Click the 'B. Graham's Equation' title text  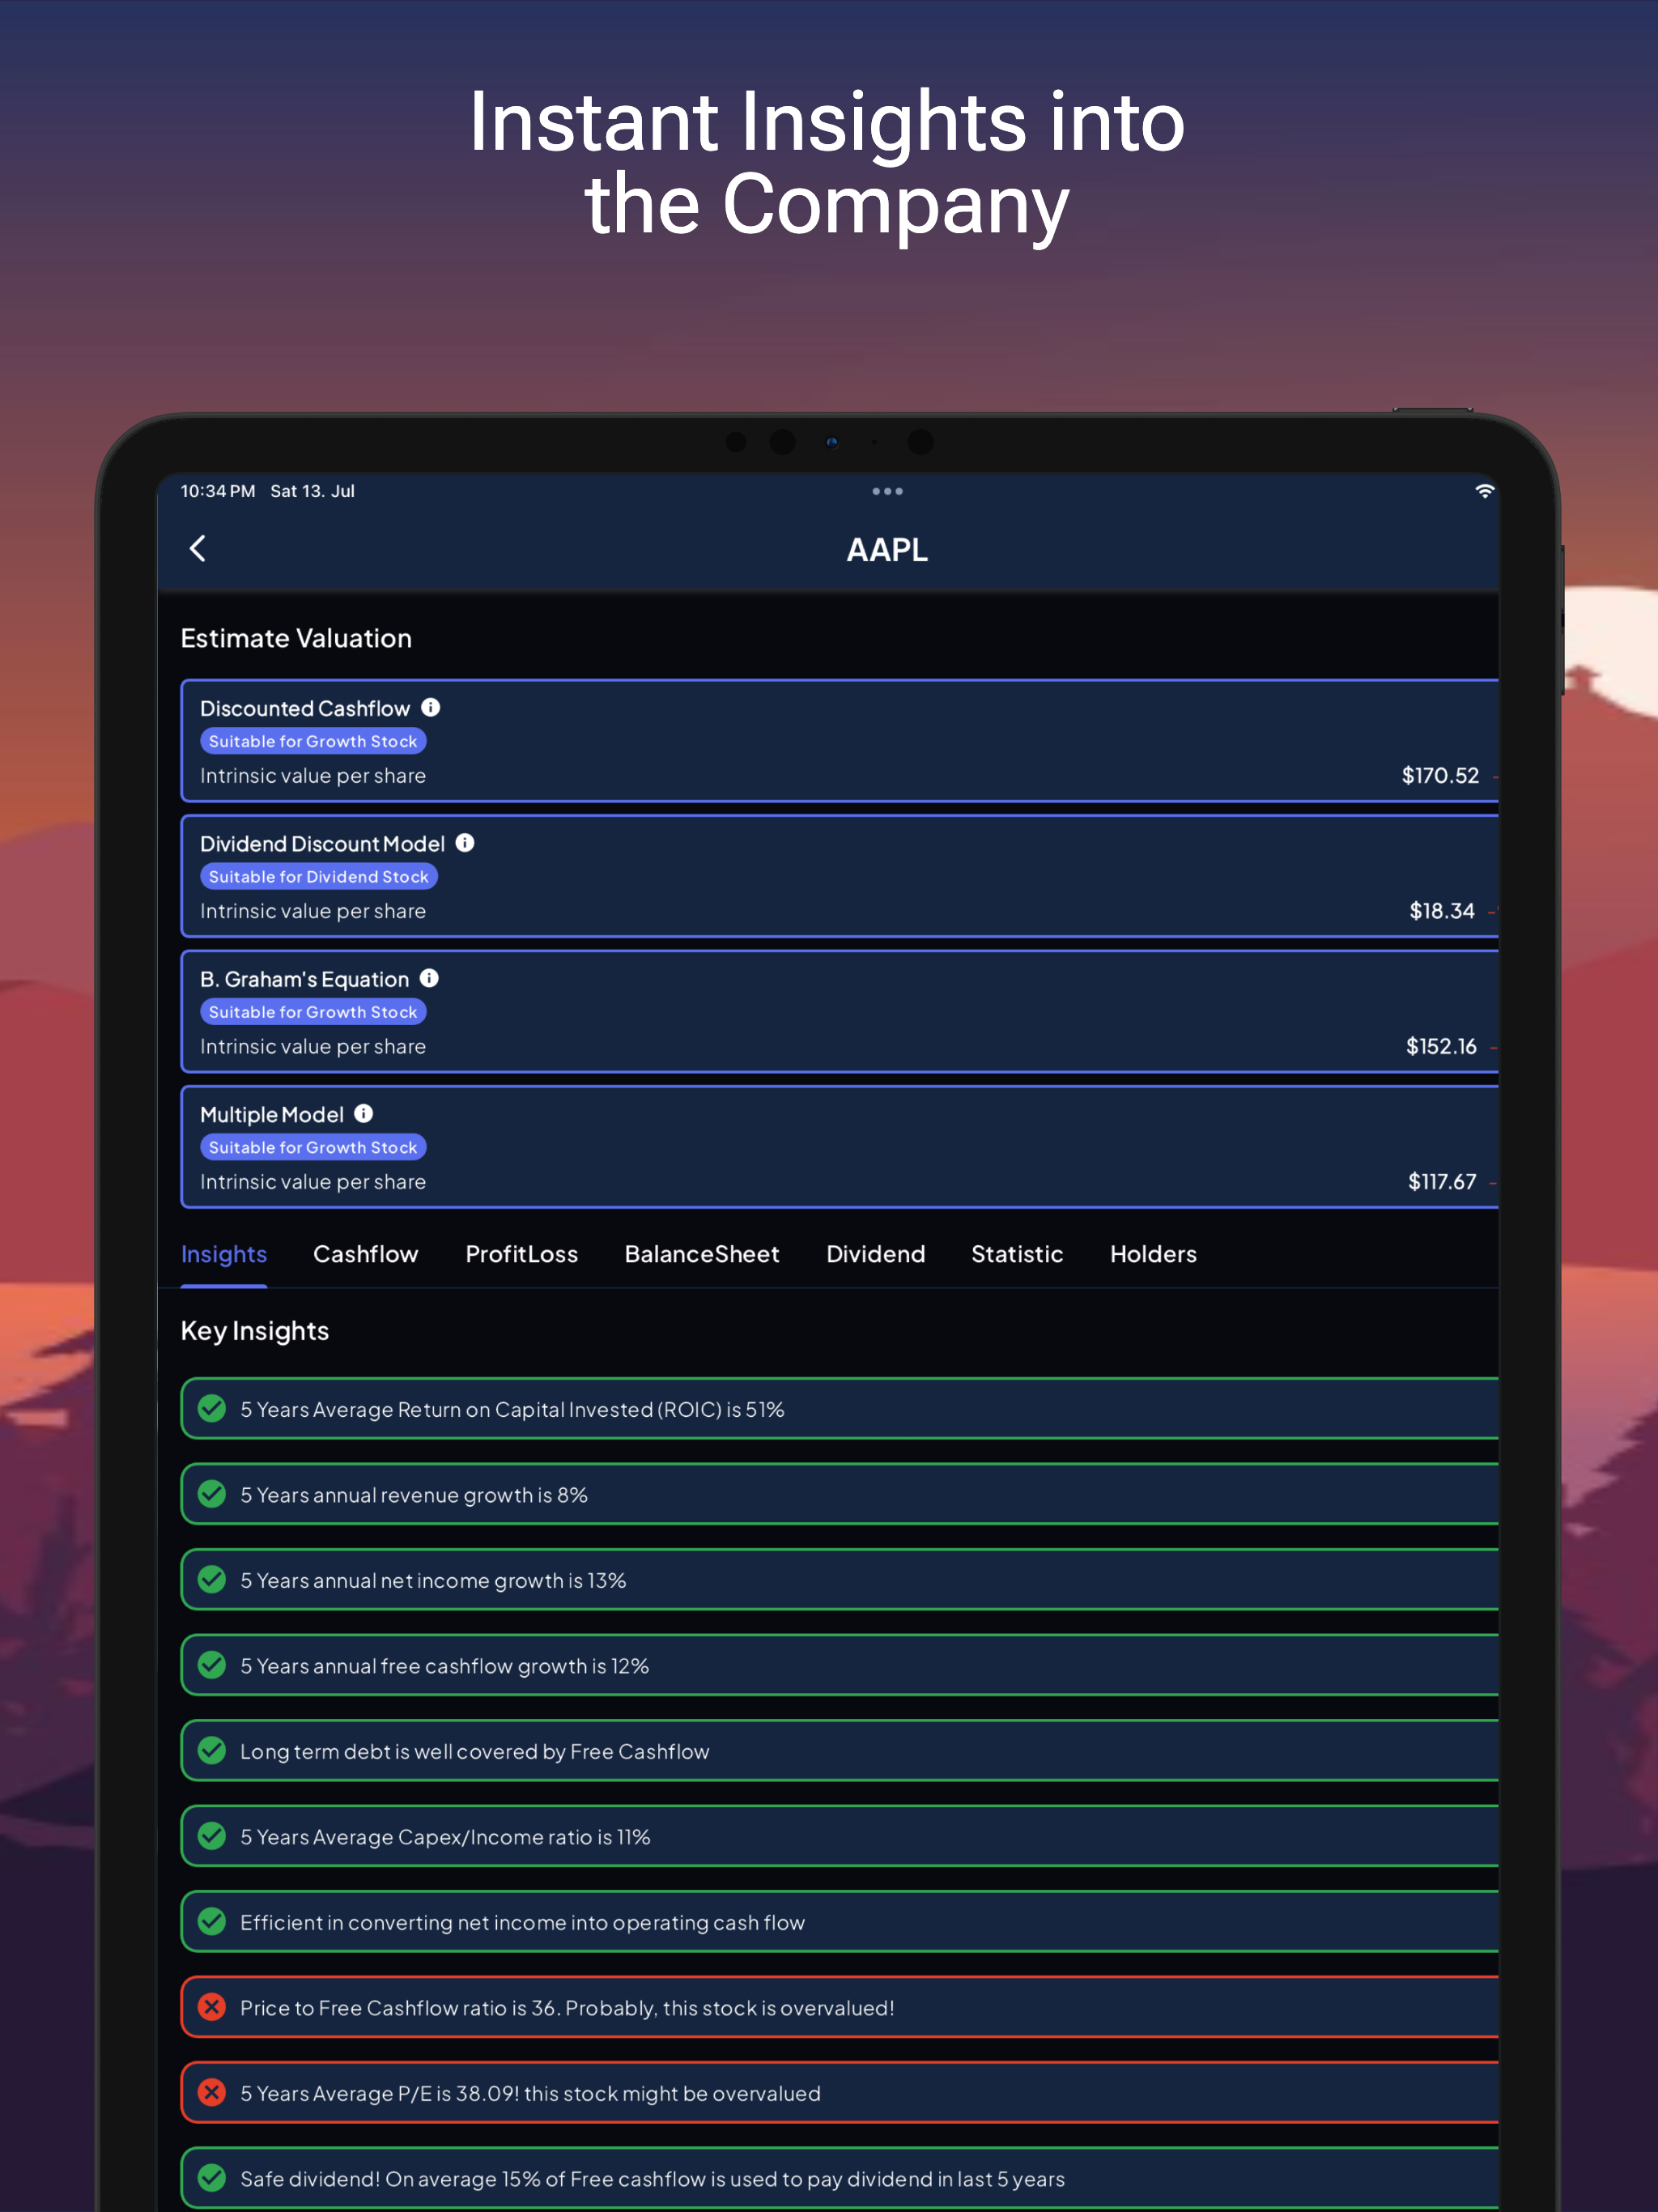[x=304, y=979]
